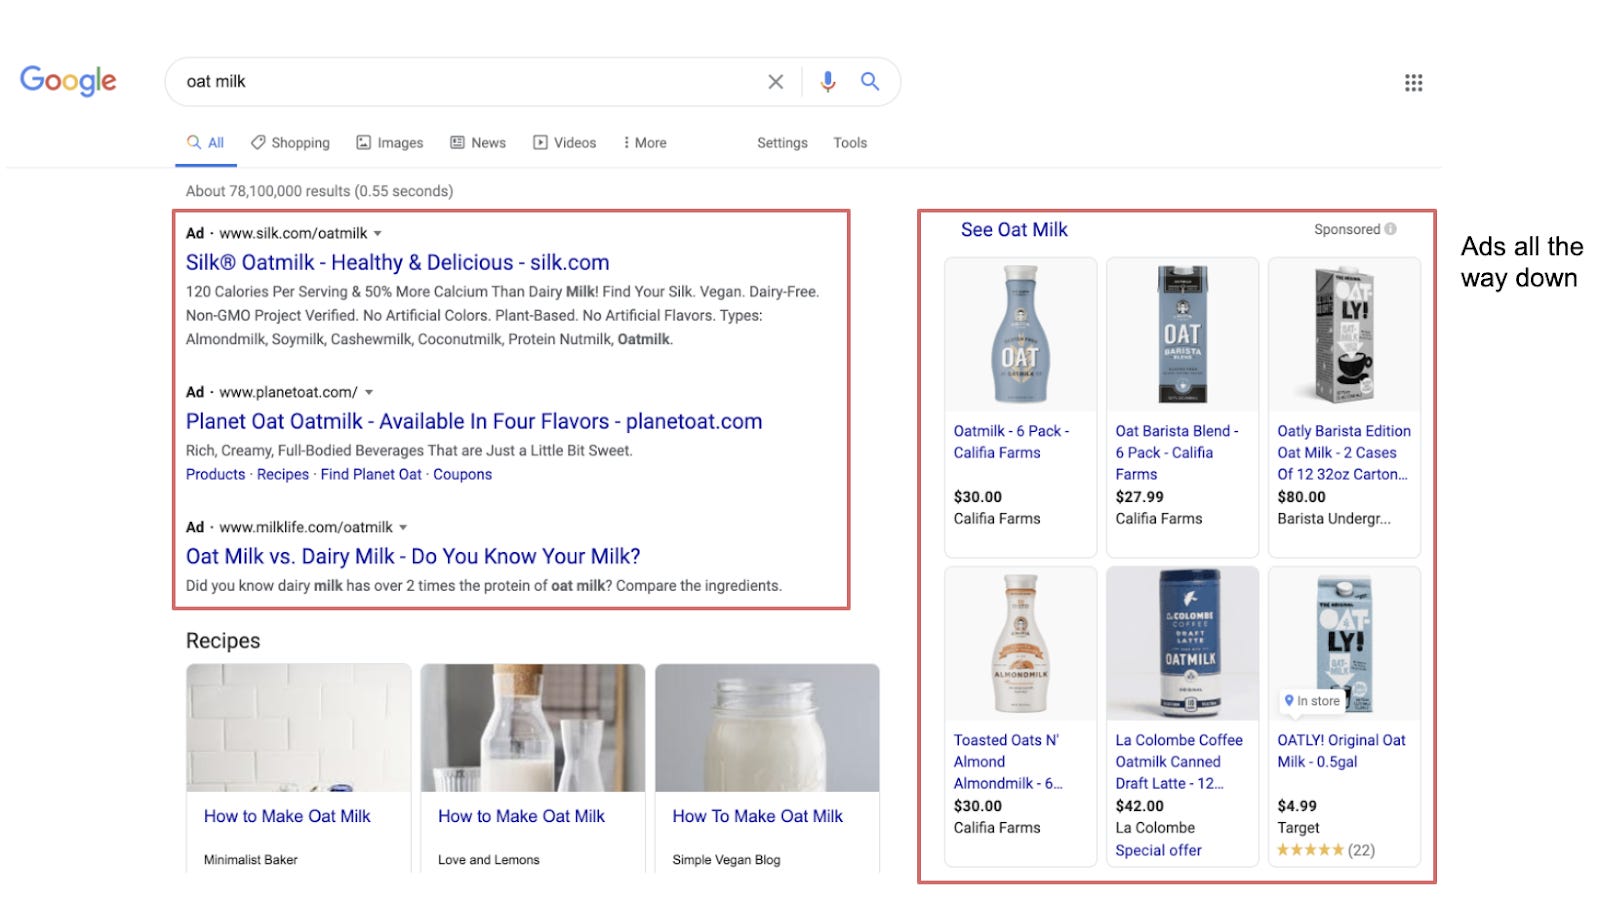Viewport: 1600px width, 901px height.
Task: Click the Sponsored label
Action: (x=1346, y=229)
